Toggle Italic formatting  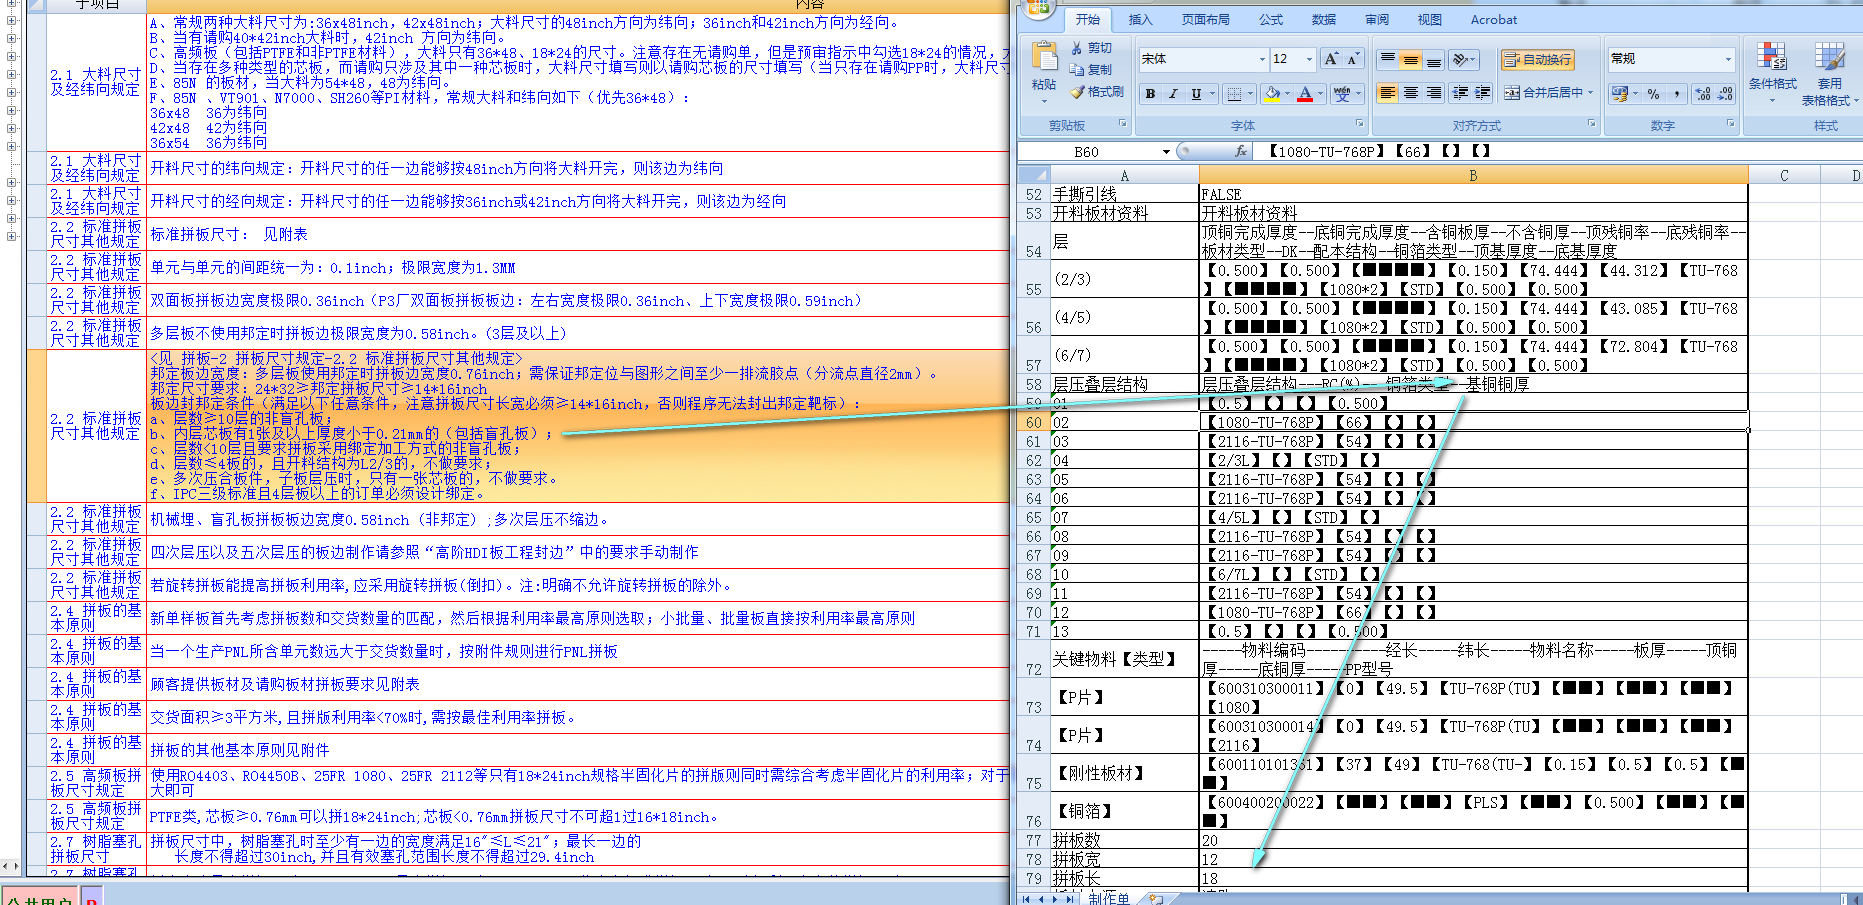[x=1173, y=94]
